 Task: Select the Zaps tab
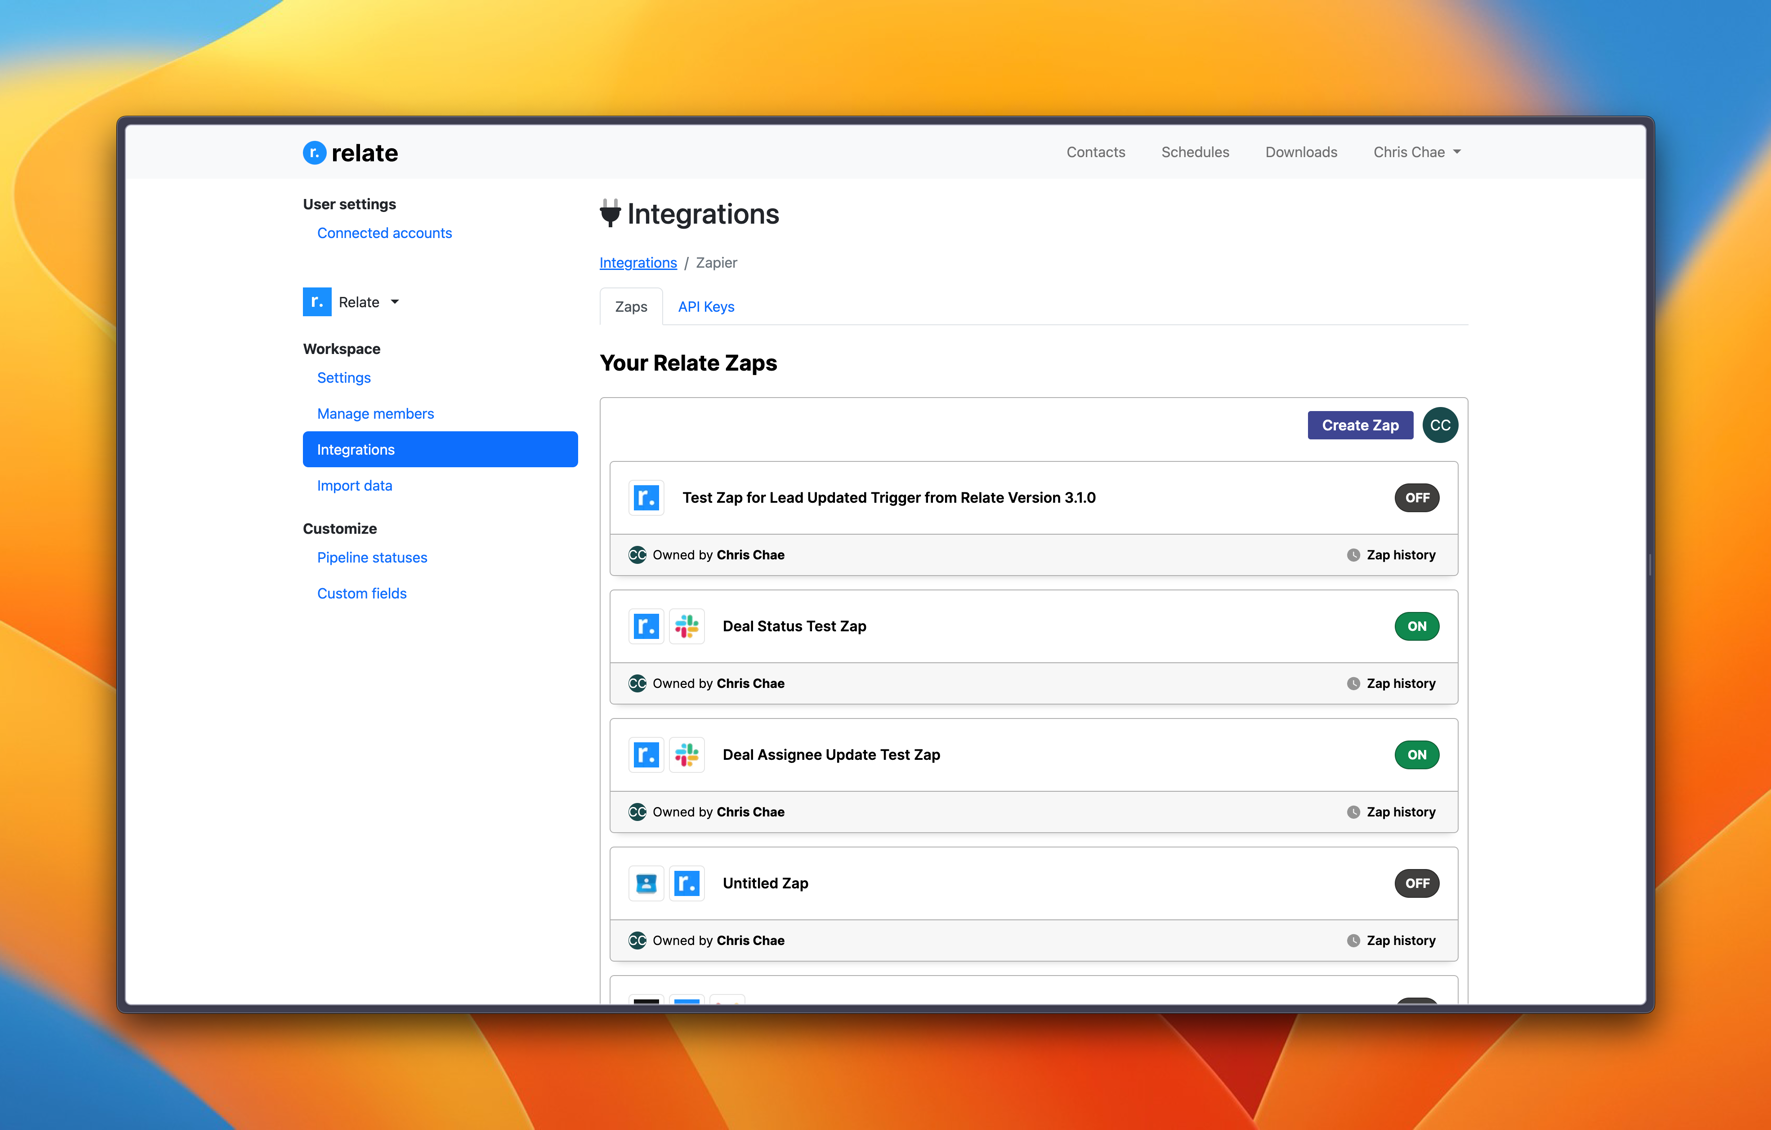point(631,307)
